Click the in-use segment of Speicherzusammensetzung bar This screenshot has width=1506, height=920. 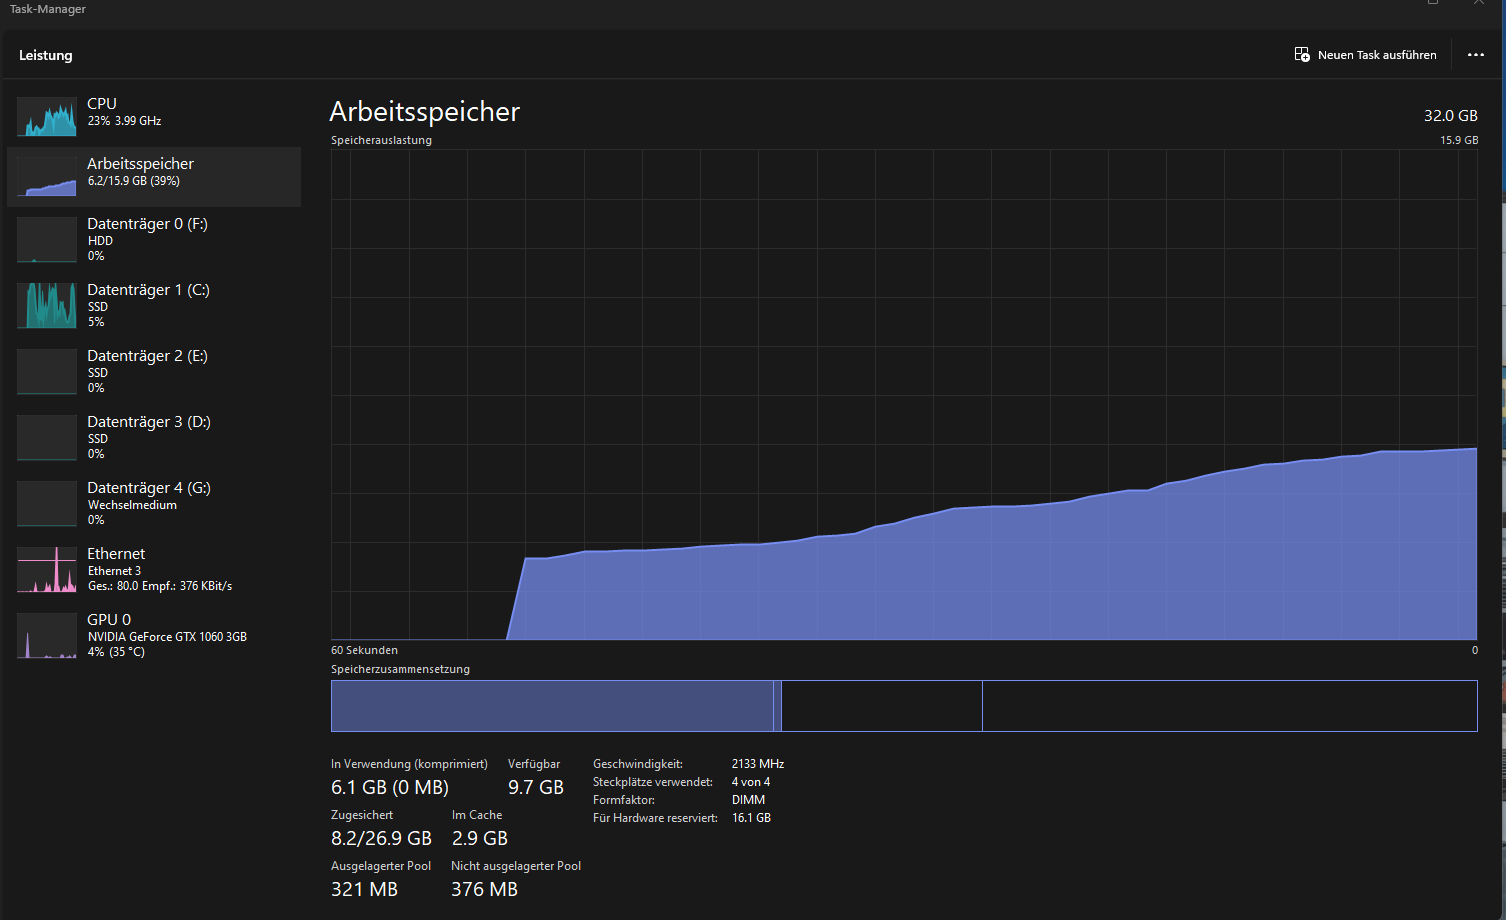pyautogui.click(x=552, y=706)
